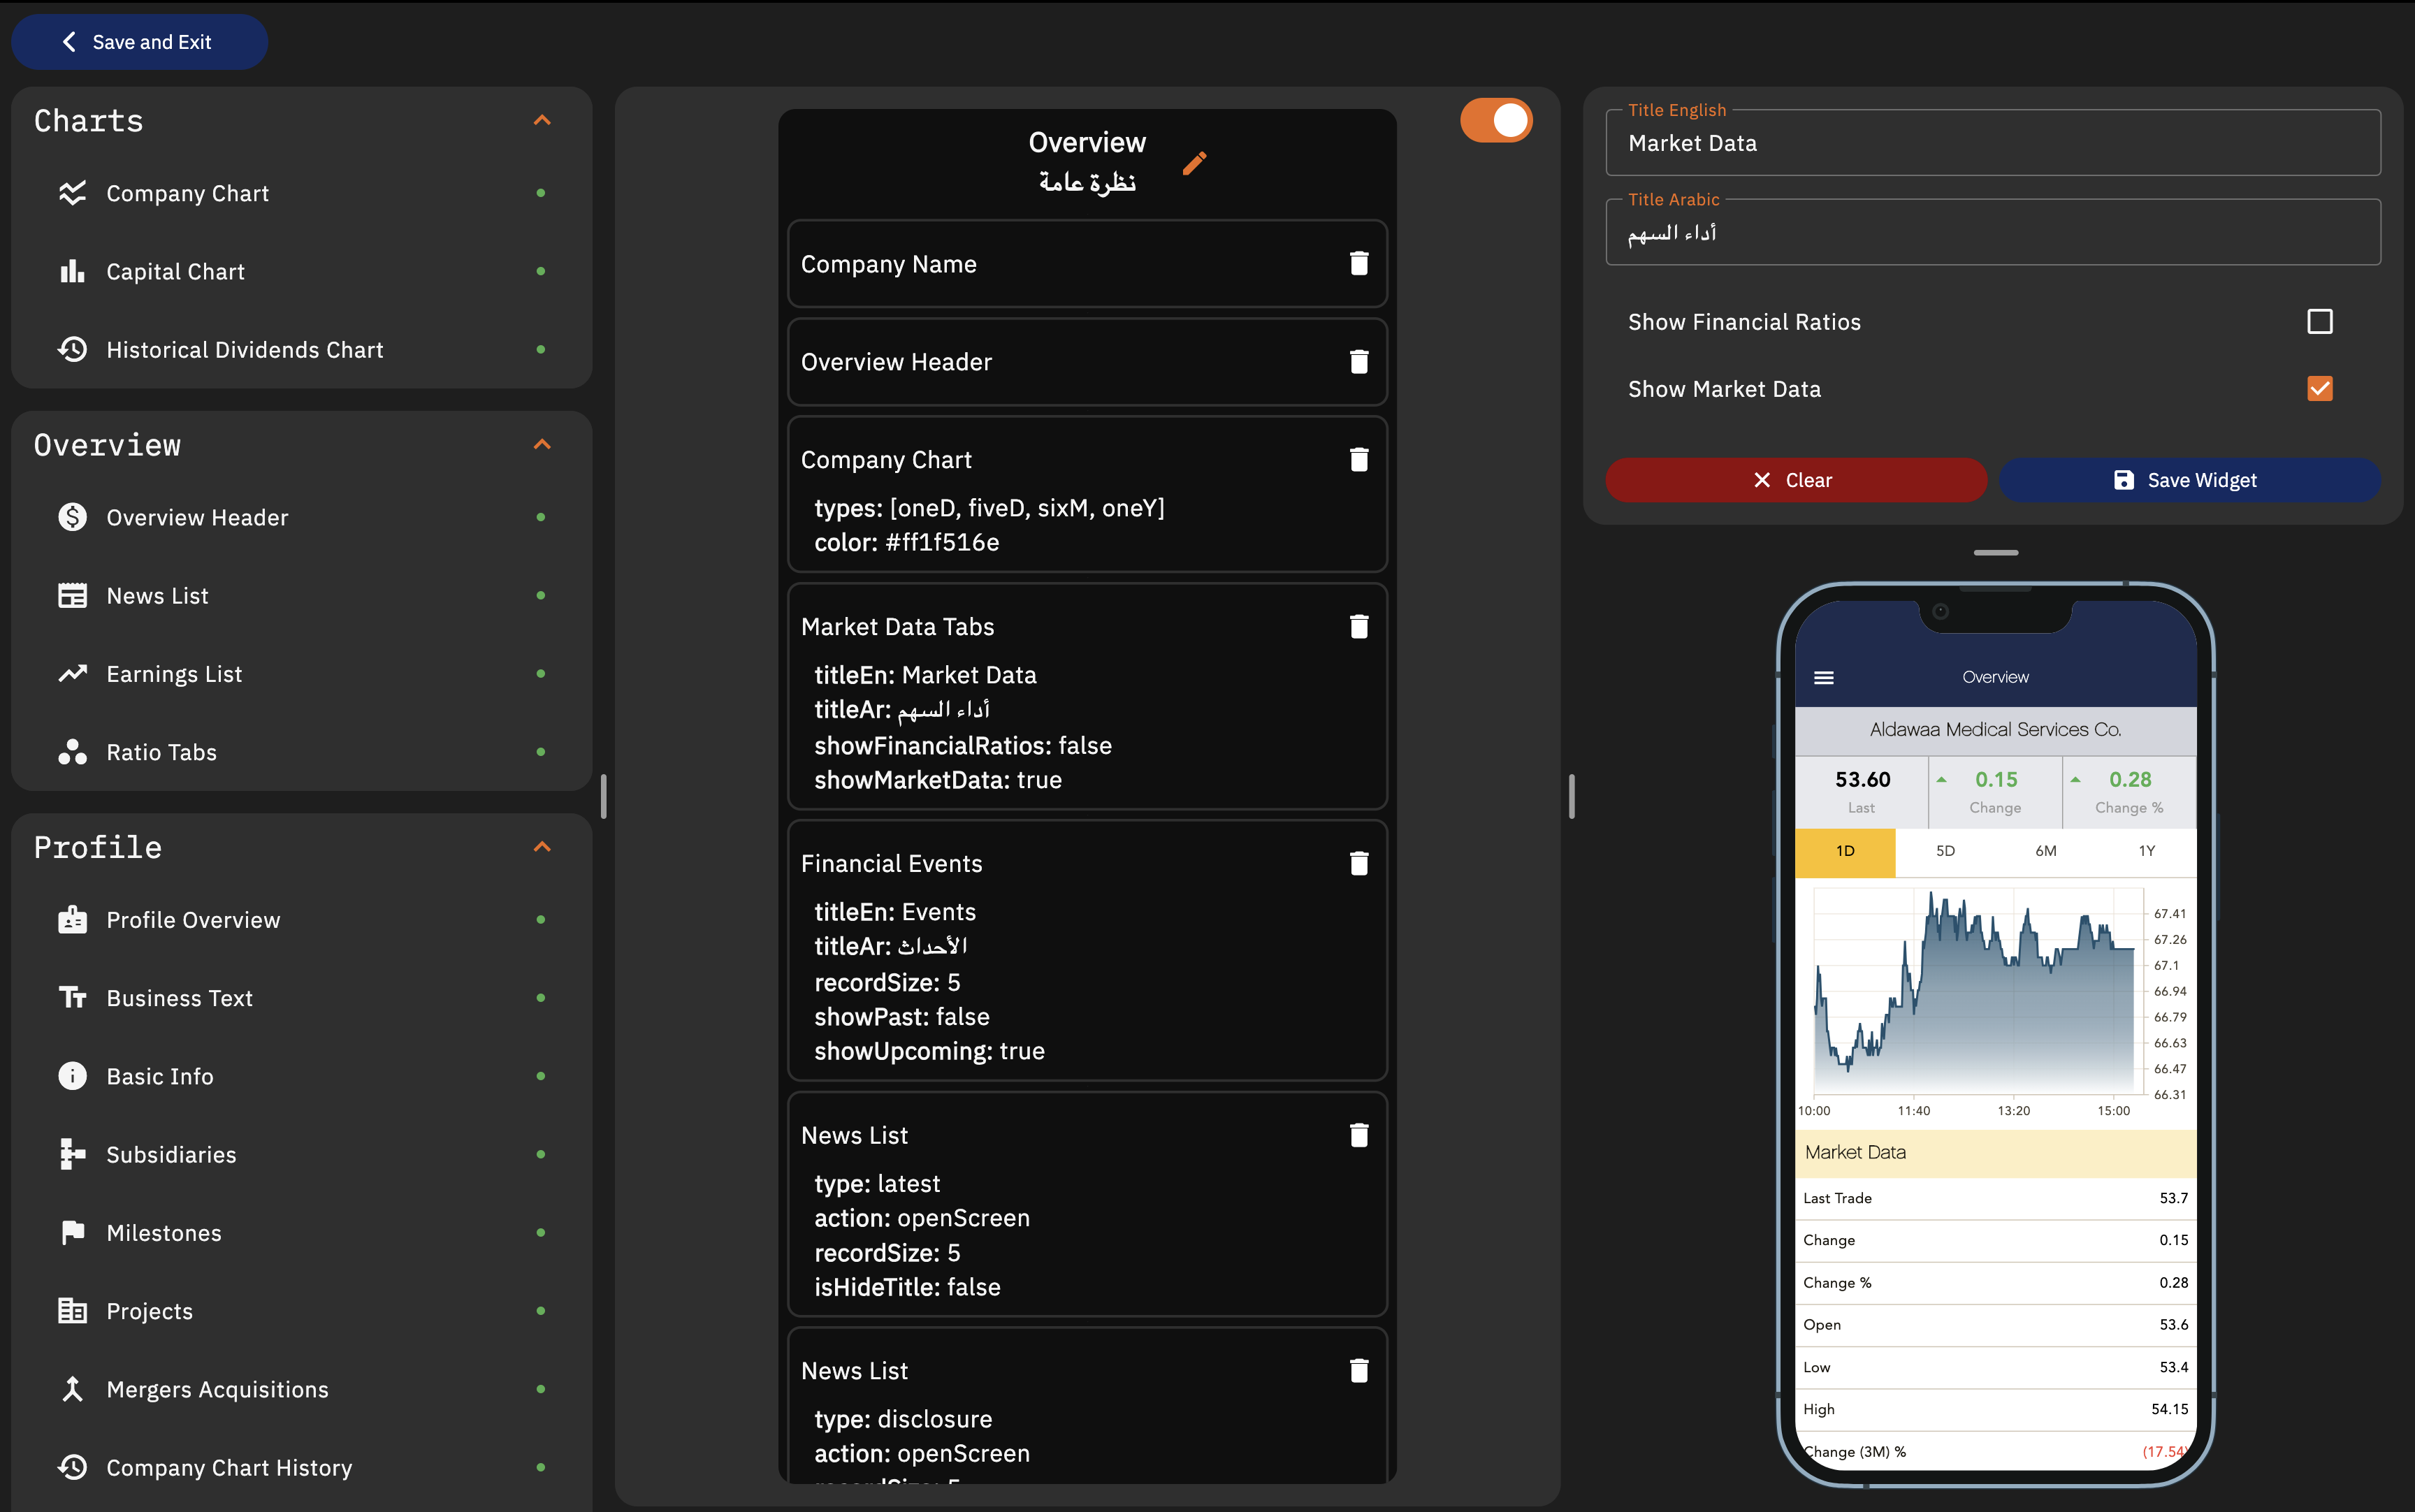Delete the Market Data Tabs widget via trash icon
This screenshot has height=1512, width=2415.
click(1358, 625)
